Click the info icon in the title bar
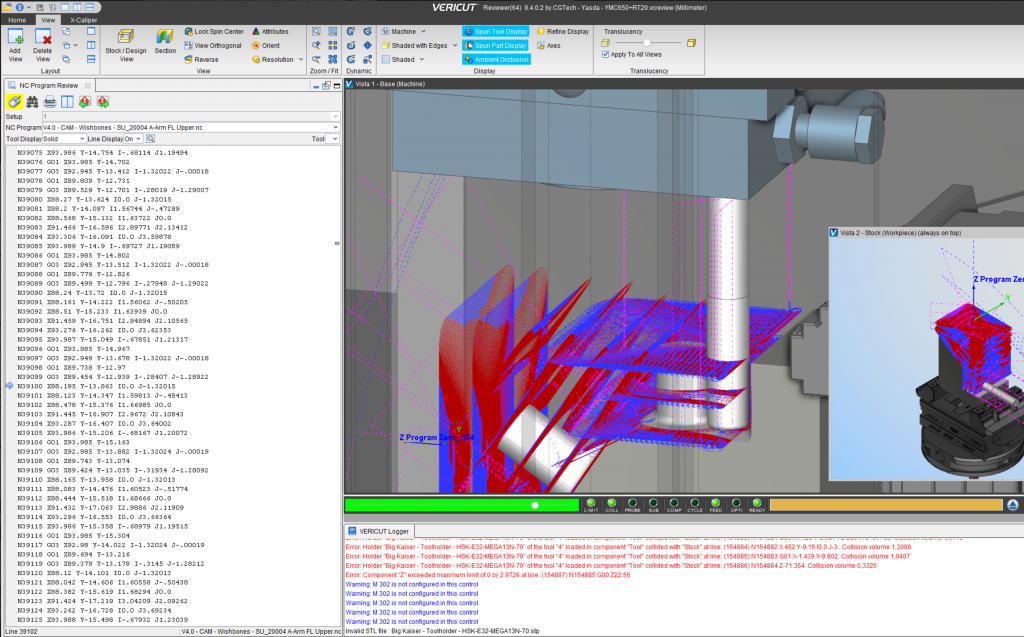 coord(20,7)
